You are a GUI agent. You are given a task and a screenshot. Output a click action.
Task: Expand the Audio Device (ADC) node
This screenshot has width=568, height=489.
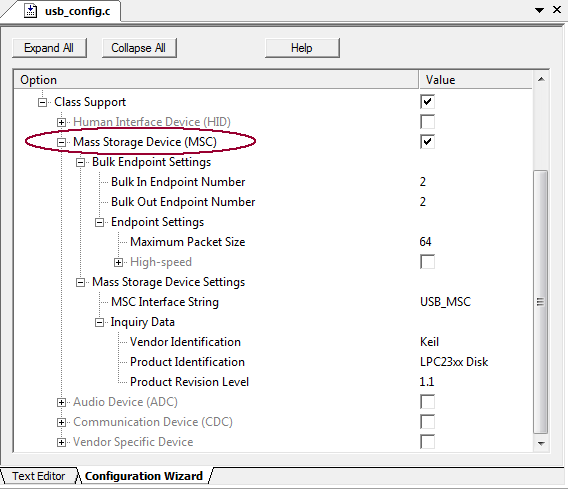click(x=61, y=402)
